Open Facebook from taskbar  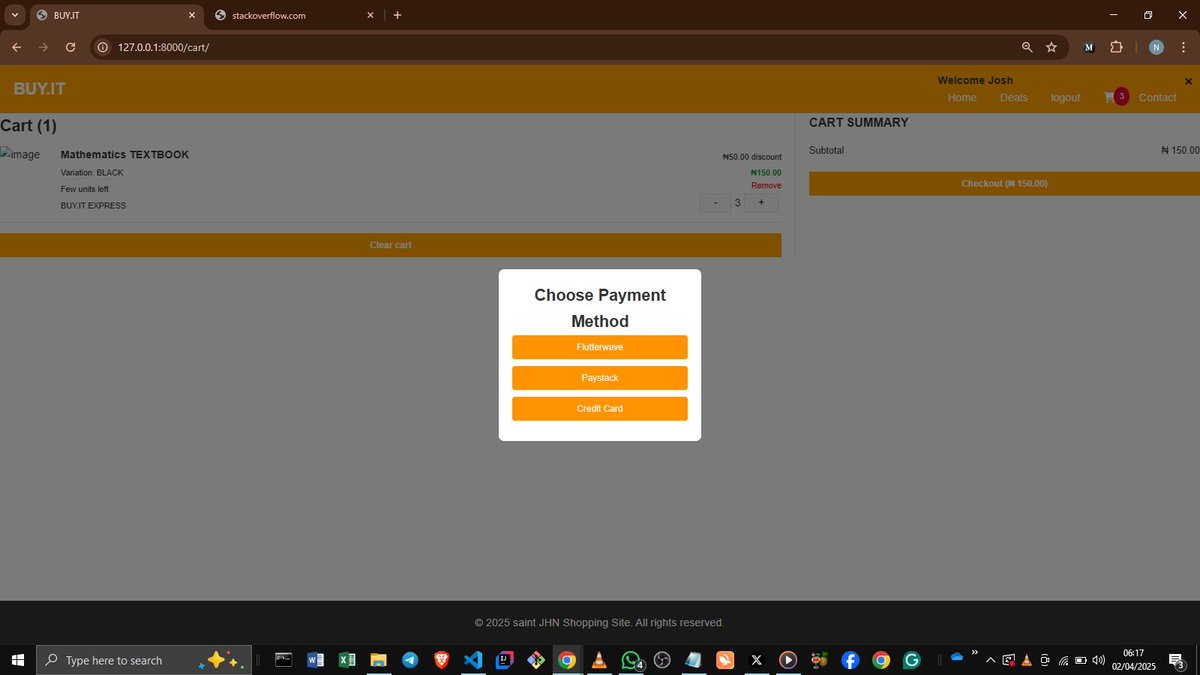tap(850, 660)
